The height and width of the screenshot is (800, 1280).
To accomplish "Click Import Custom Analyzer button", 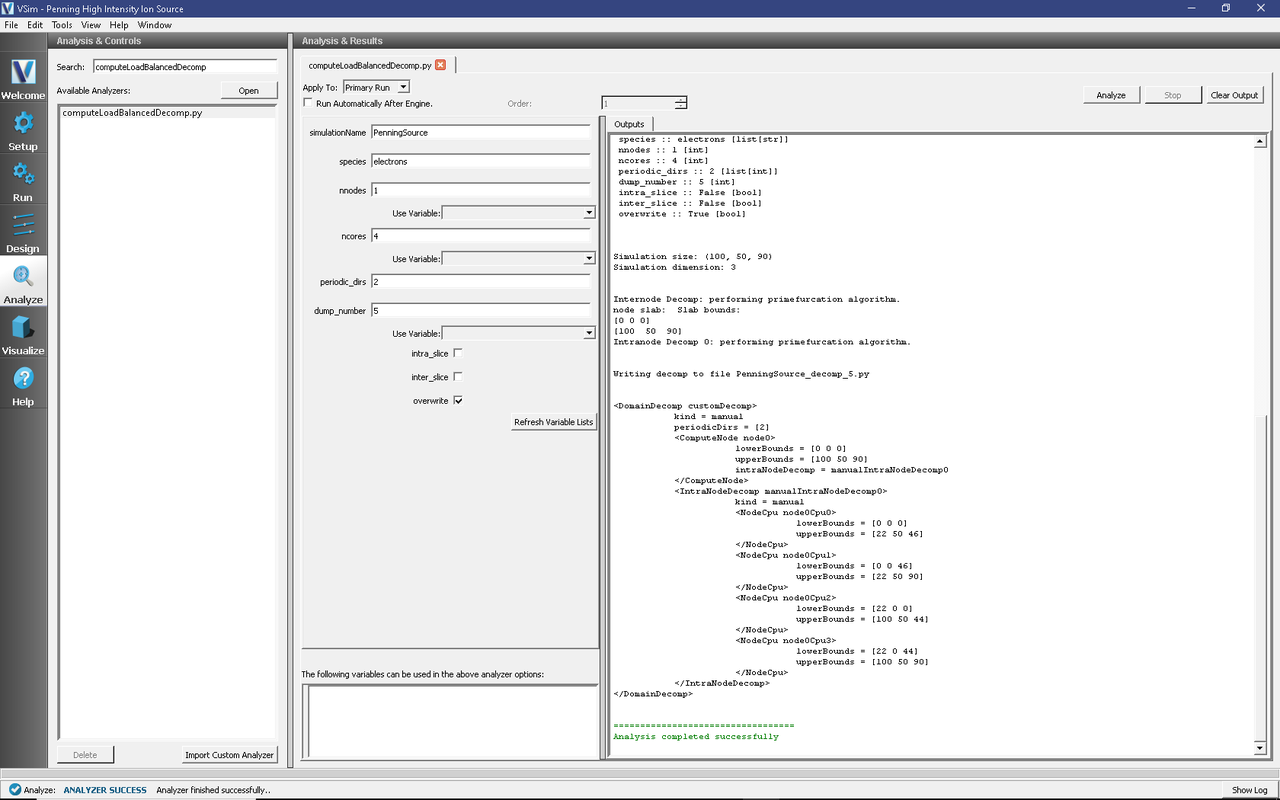I will click(x=229, y=755).
